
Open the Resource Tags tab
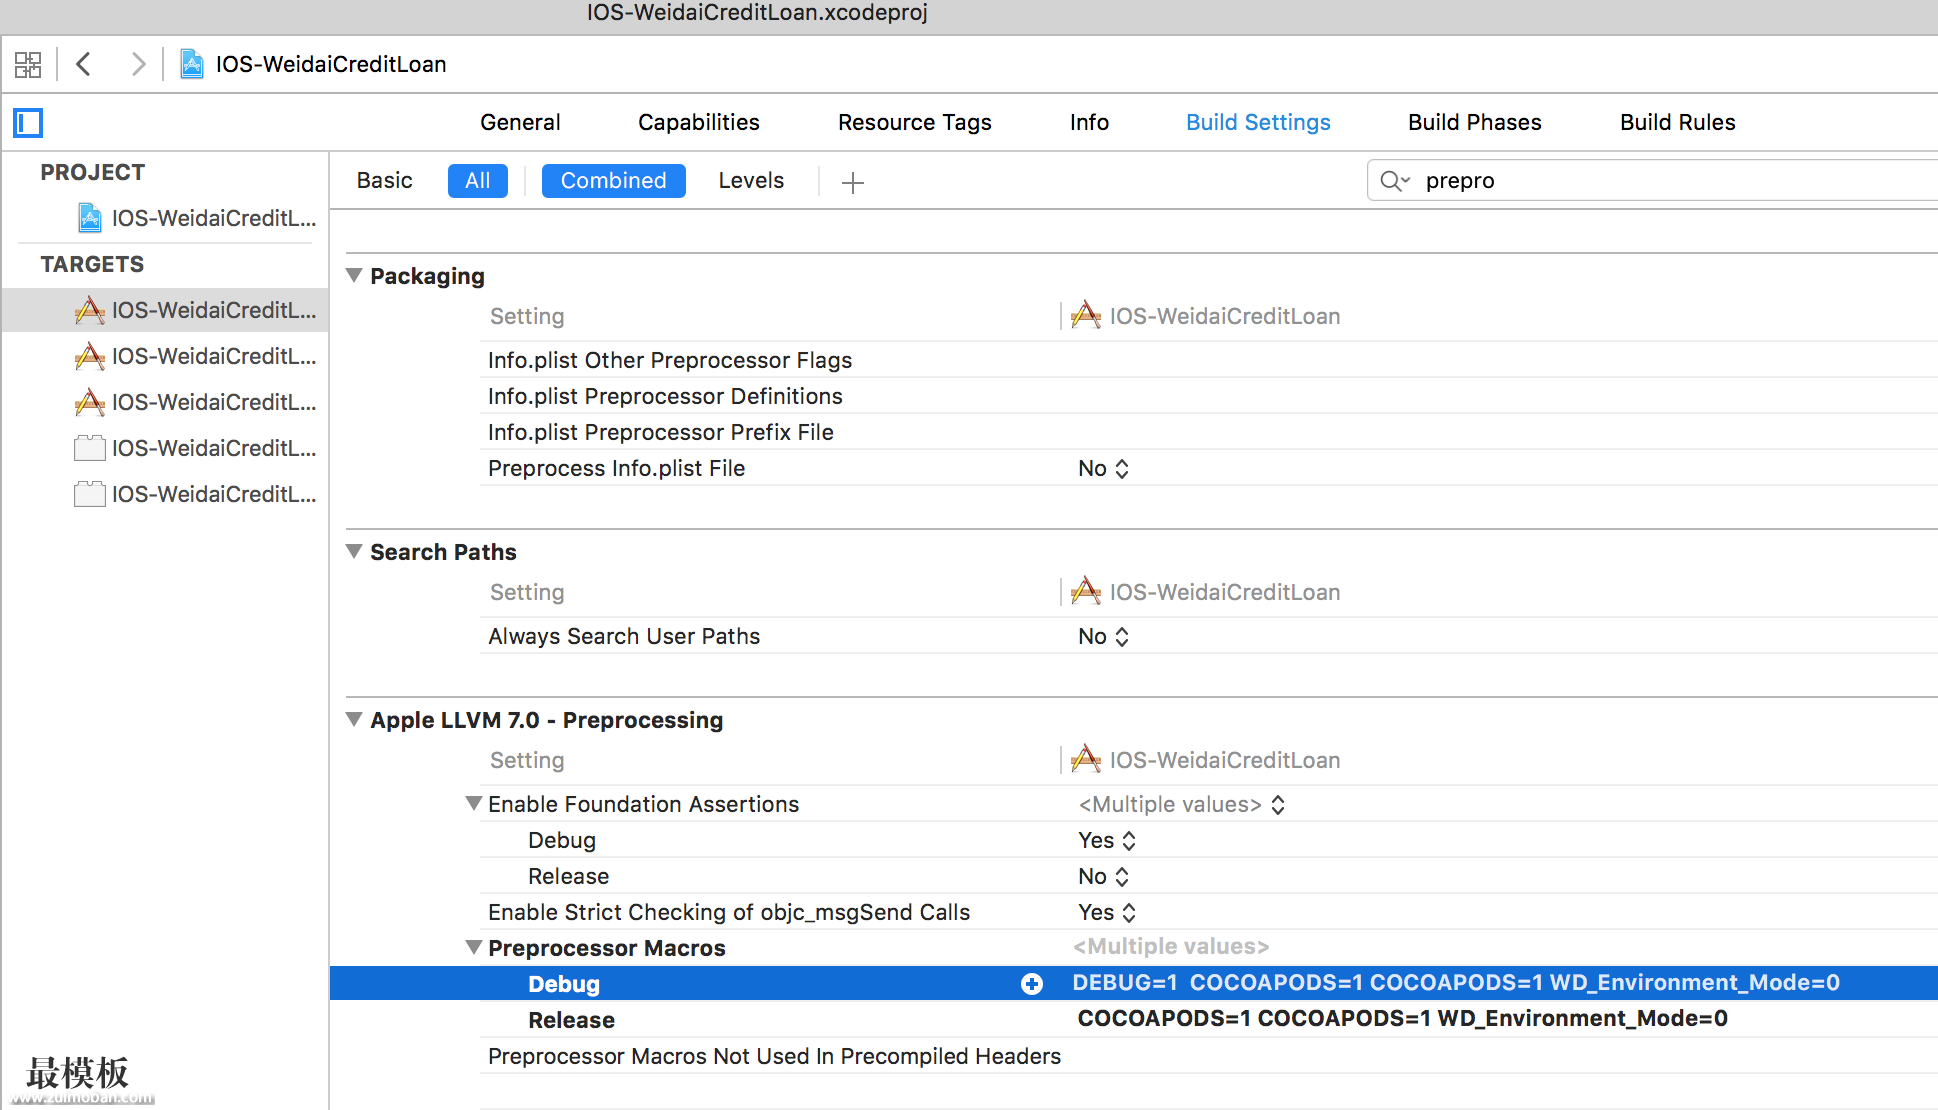tap(915, 123)
